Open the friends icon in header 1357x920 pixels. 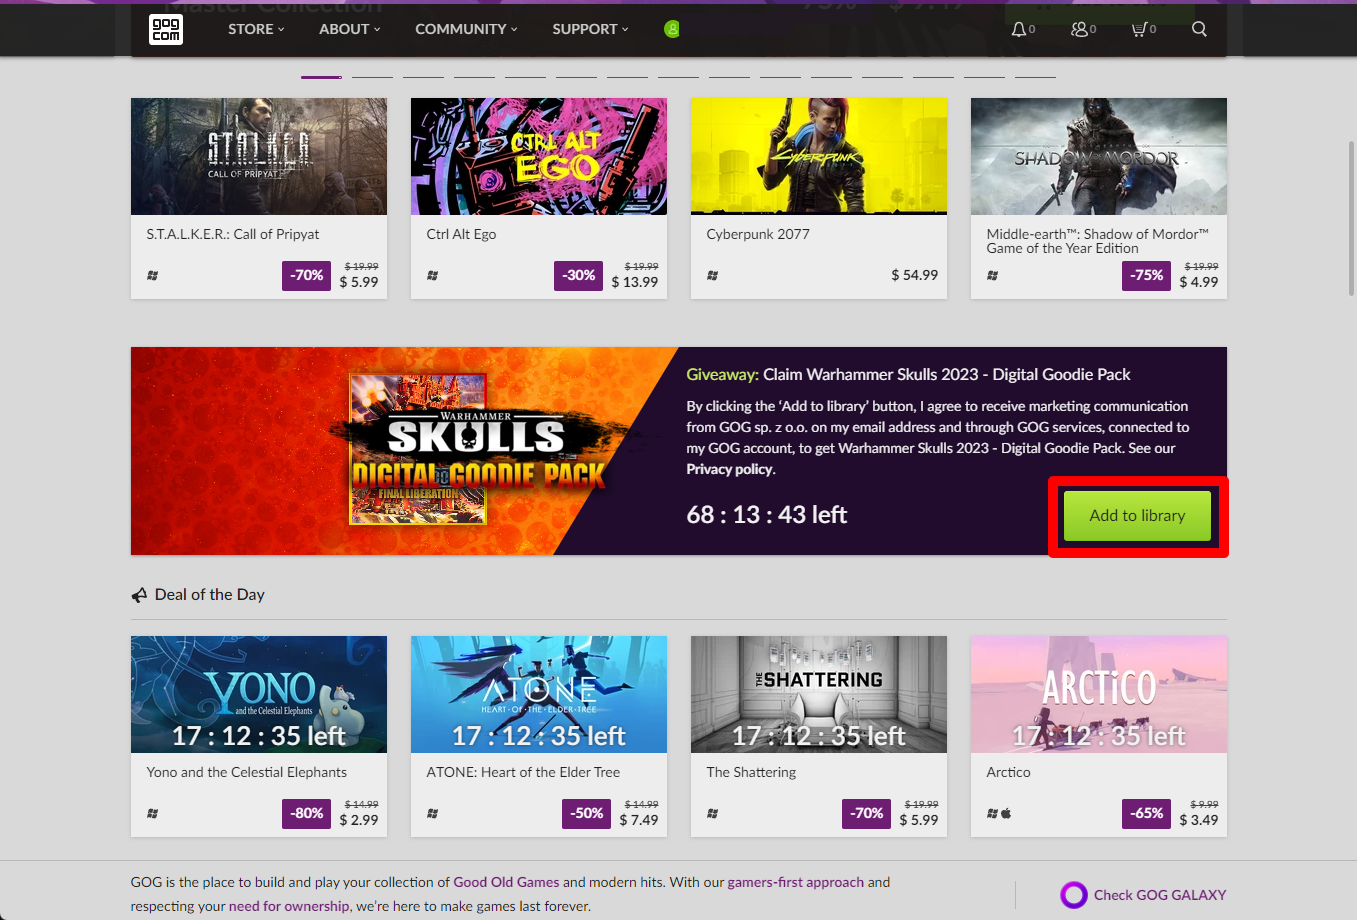[1079, 29]
